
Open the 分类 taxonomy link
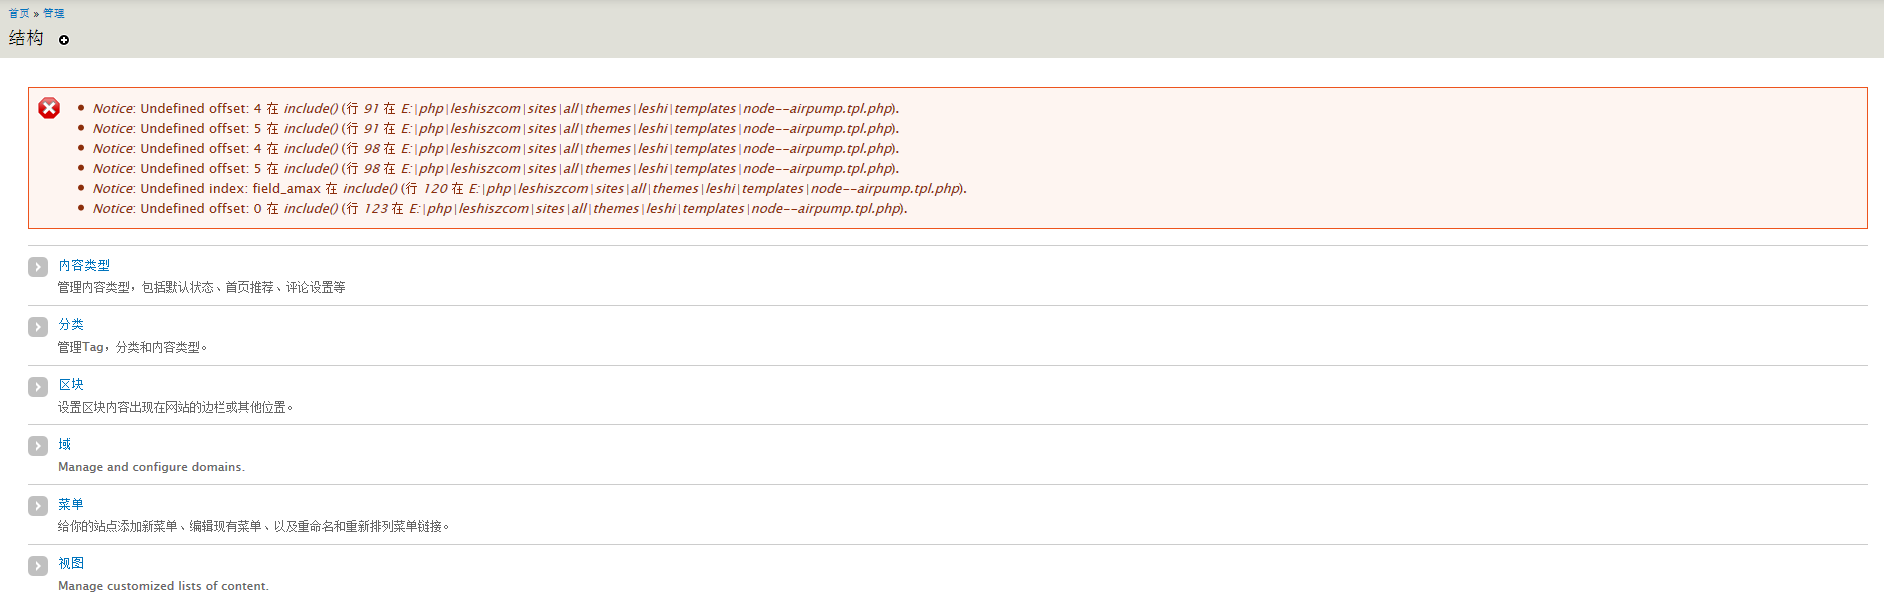point(71,324)
